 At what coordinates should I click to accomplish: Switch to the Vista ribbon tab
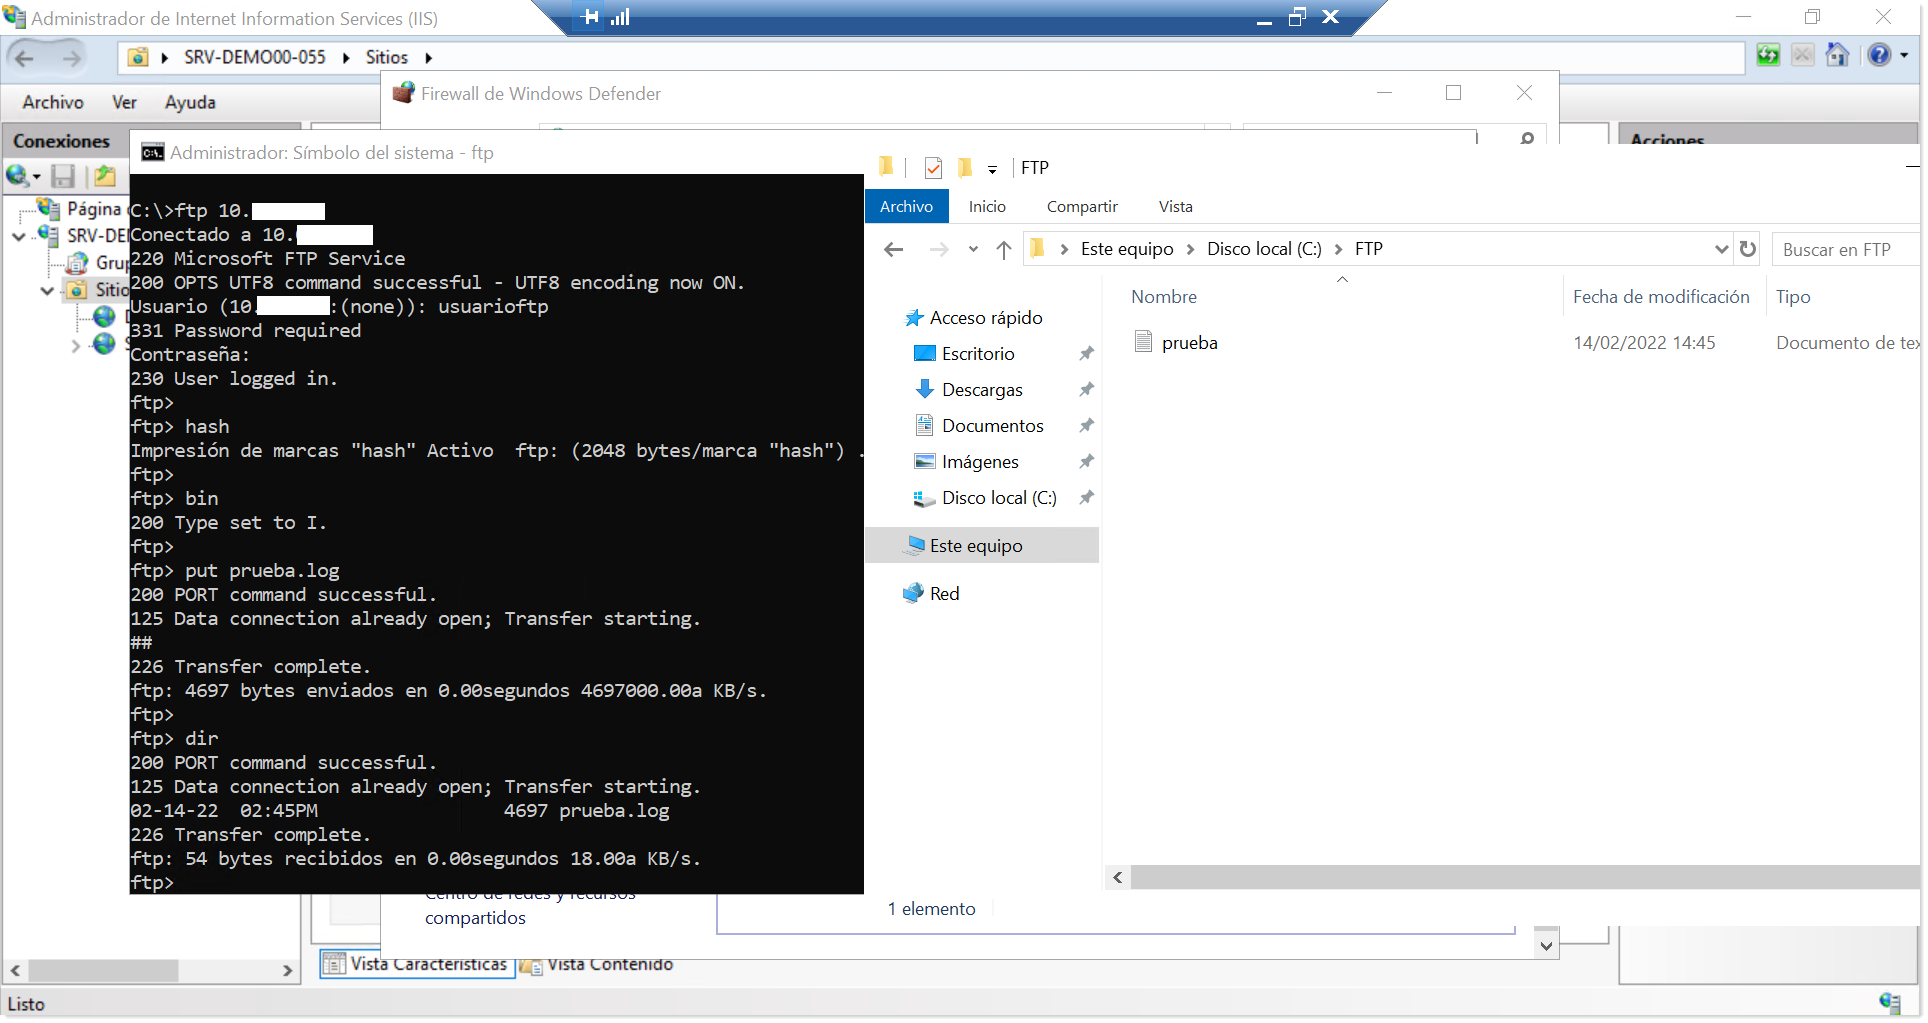point(1175,206)
